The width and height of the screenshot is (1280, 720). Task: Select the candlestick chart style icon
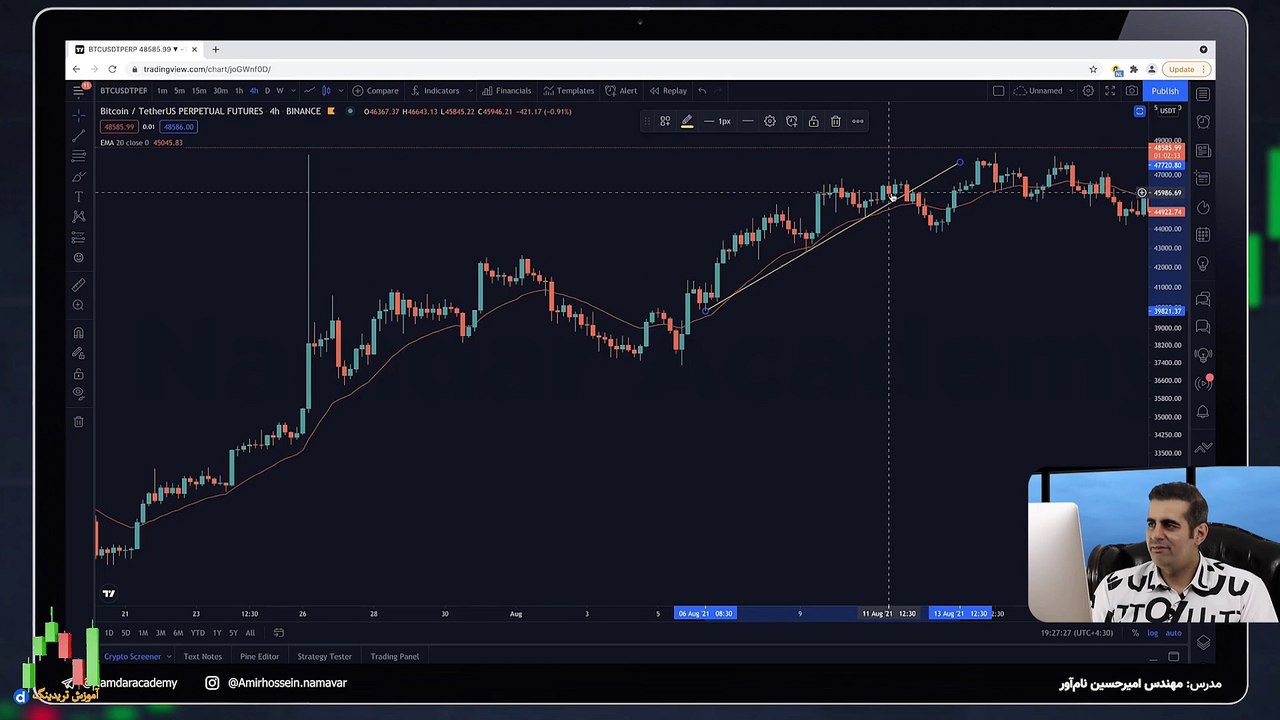(x=326, y=91)
